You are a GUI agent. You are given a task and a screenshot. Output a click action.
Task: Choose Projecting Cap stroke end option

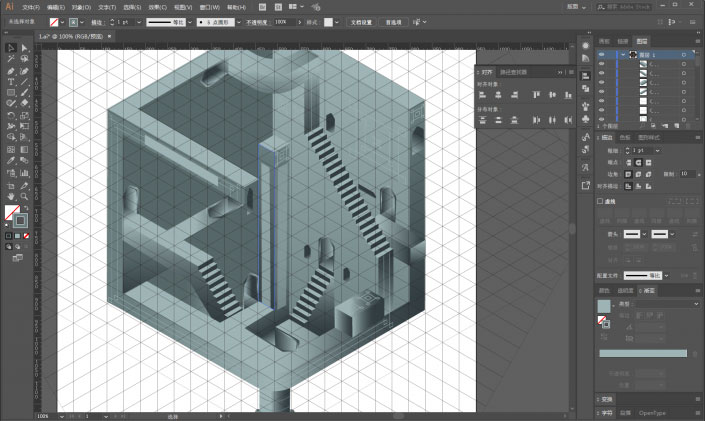point(648,162)
